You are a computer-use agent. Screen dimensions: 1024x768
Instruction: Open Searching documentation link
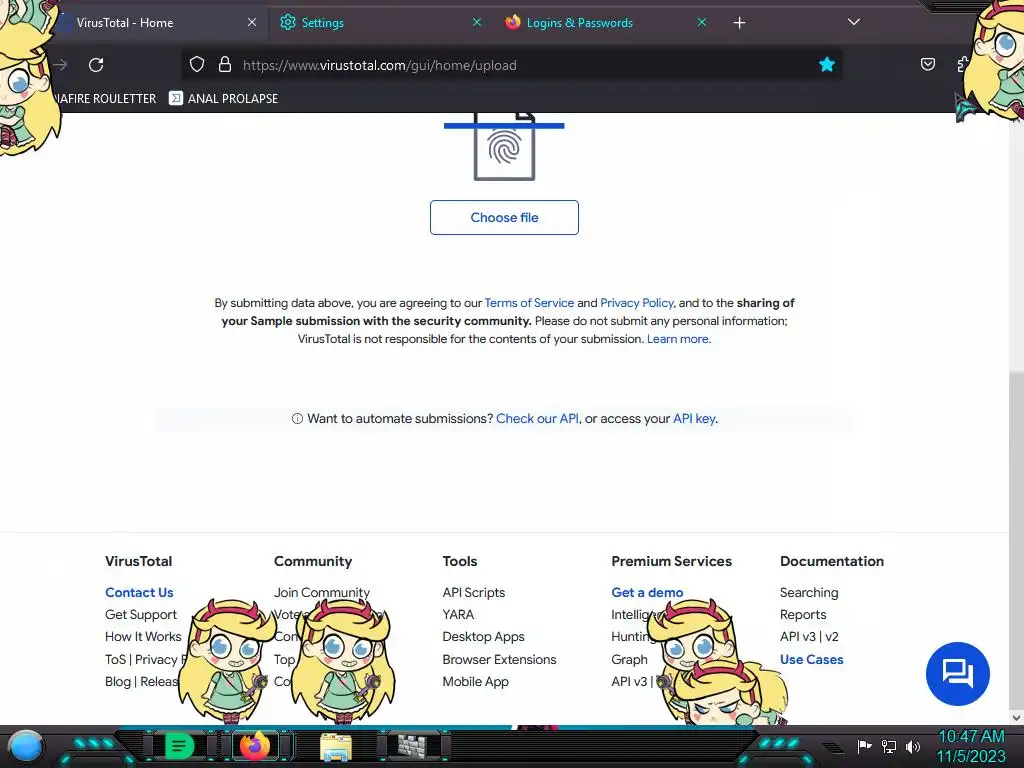tap(809, 592)
